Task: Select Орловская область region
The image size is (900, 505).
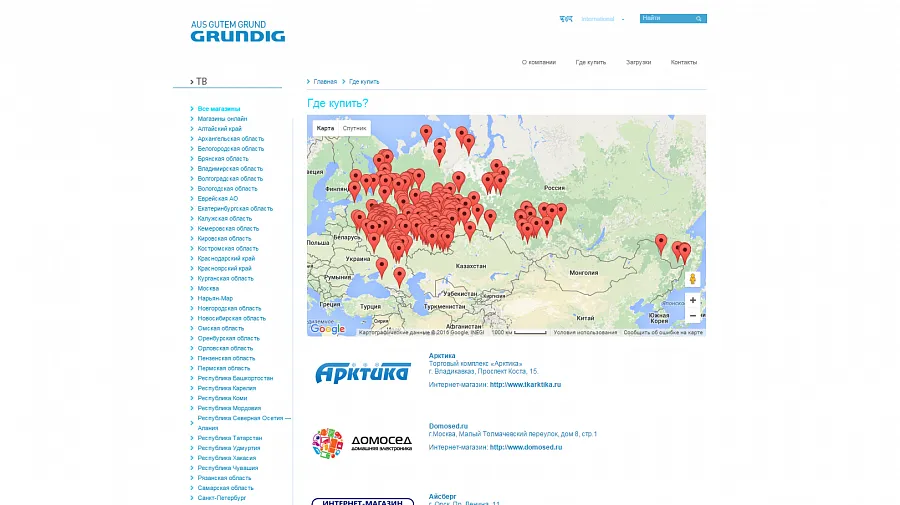Action: 225,348
